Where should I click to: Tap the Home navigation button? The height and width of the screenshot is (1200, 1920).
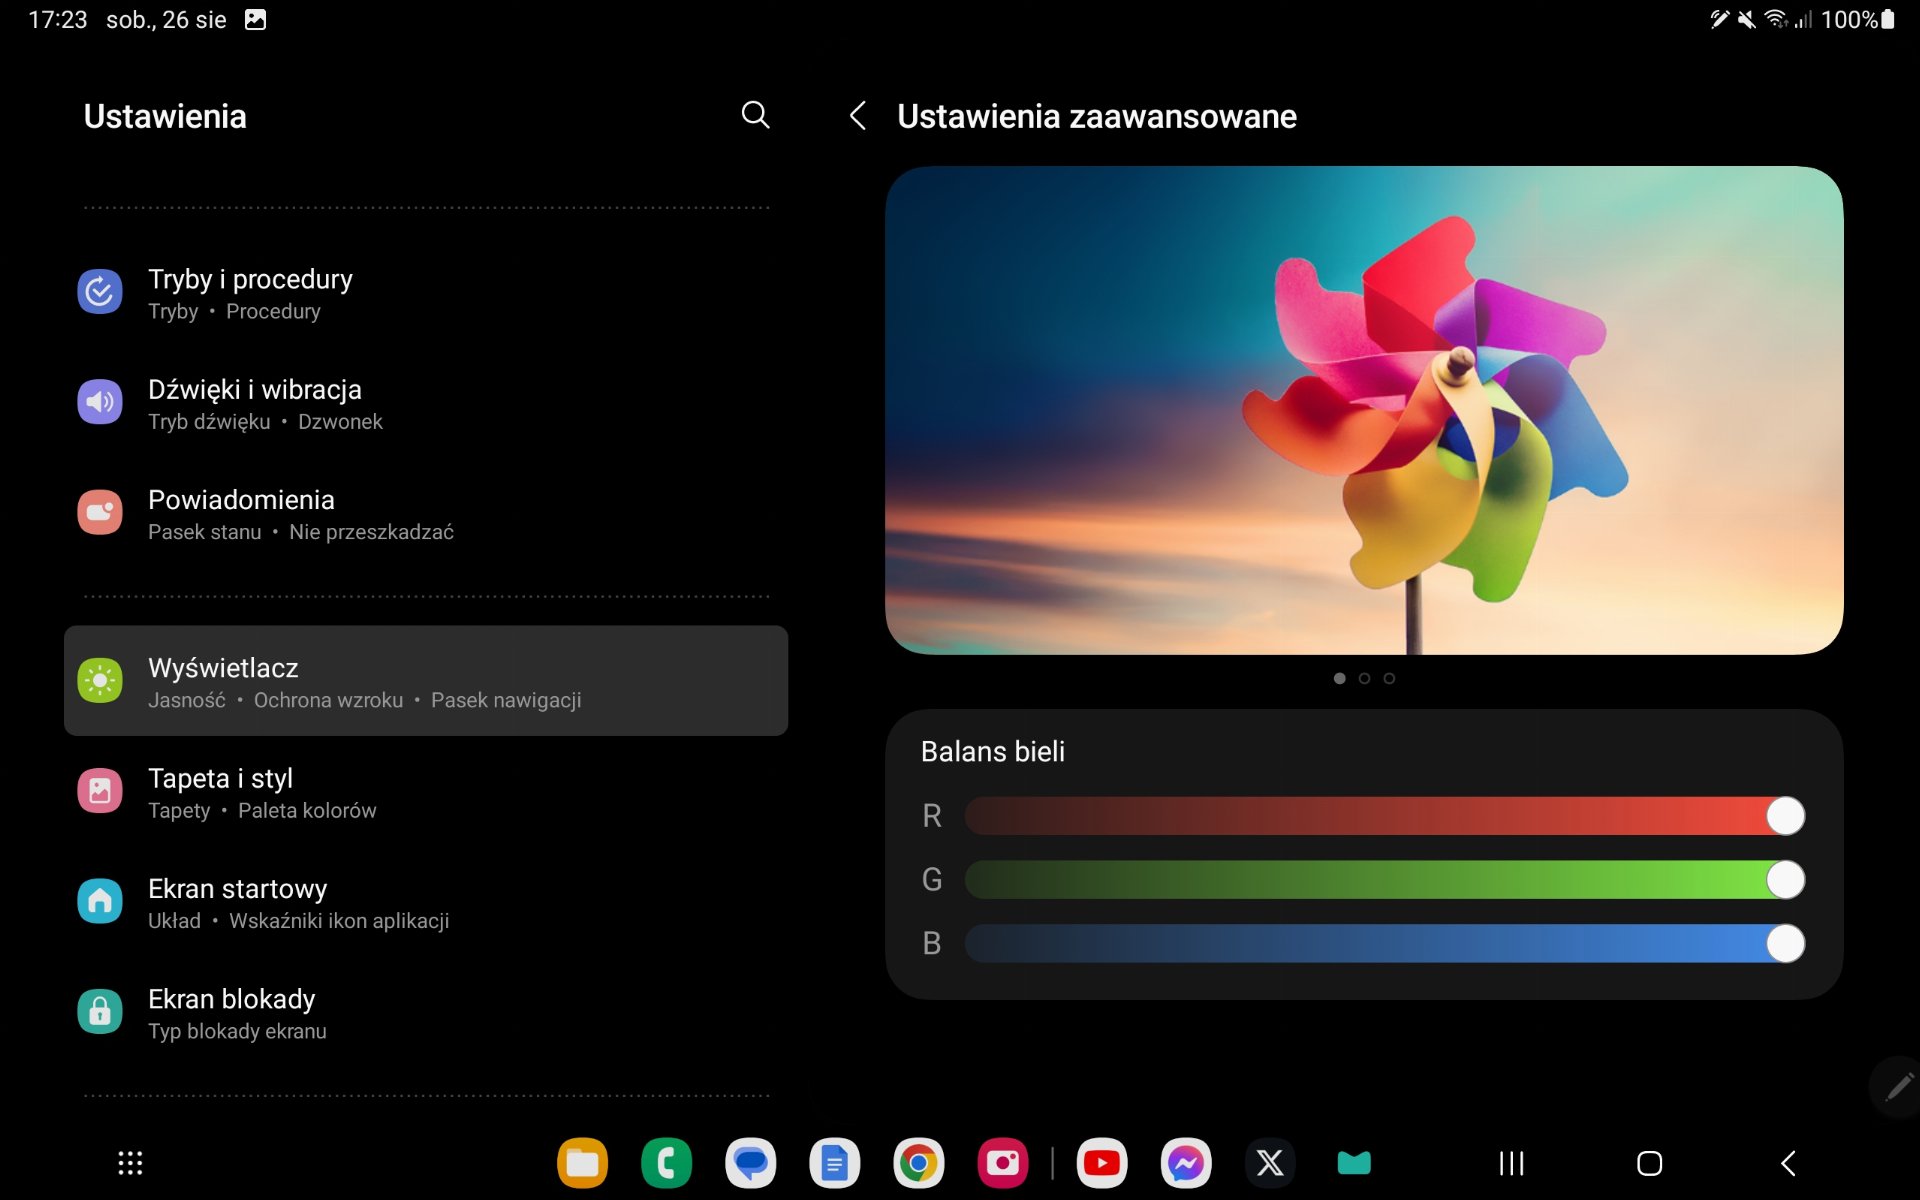click(1649, 1163)
